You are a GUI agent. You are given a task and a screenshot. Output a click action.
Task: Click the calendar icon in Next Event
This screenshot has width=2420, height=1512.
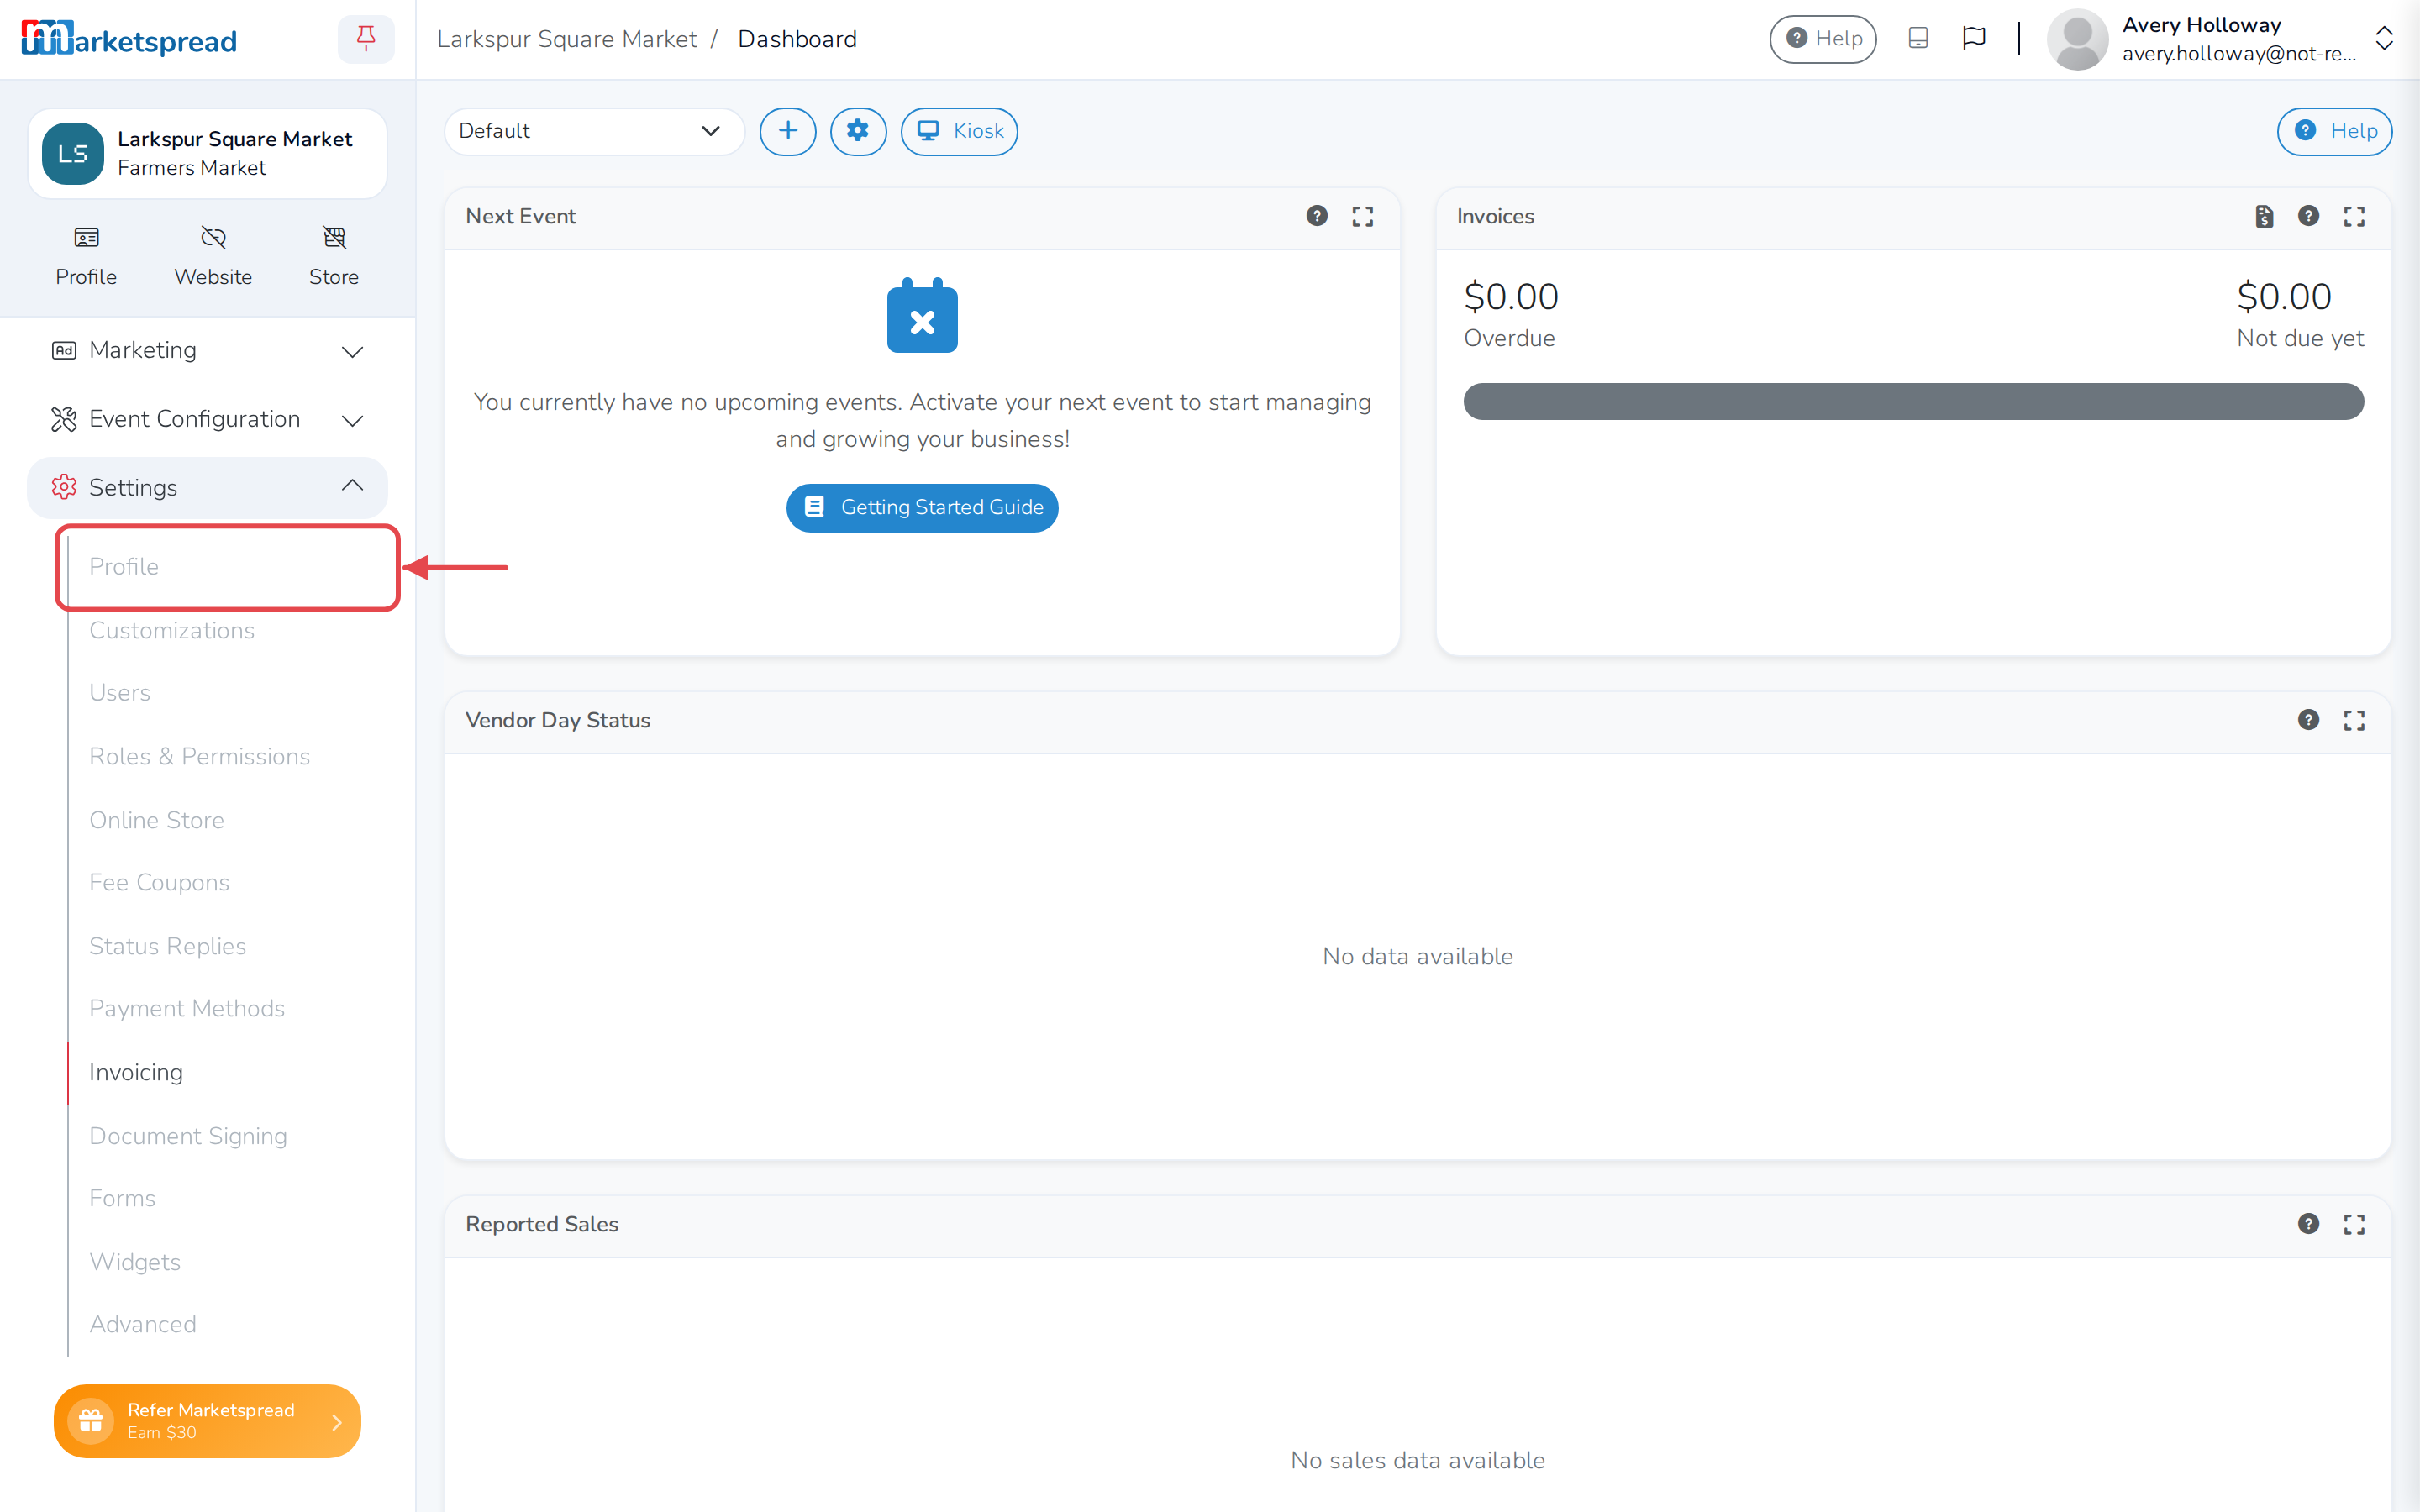click(922, 315)
